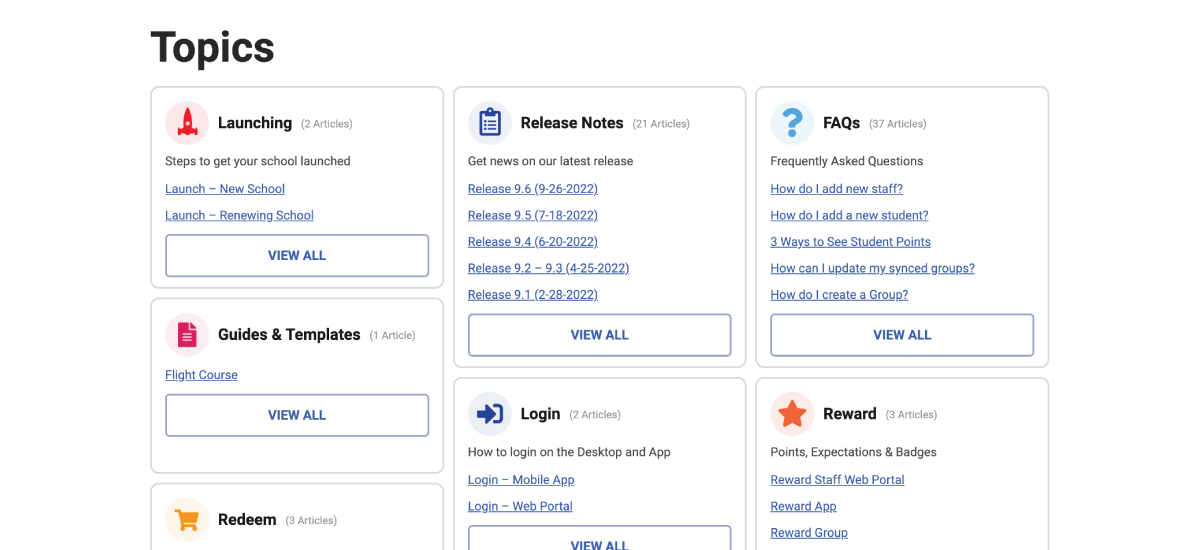Open the Reward Staff Web Portal link
Viewport: 1200px width, 550px height.
coord(837,480)
